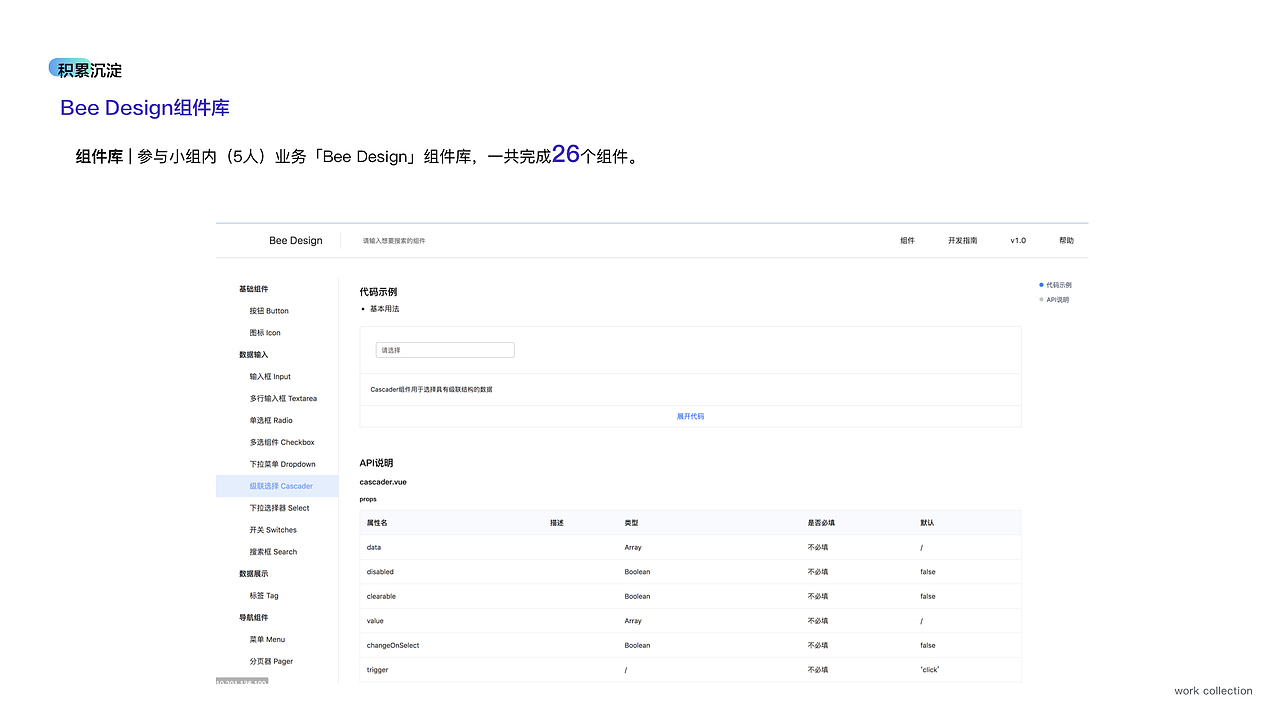Click the clearable property cell

[381, 596]
